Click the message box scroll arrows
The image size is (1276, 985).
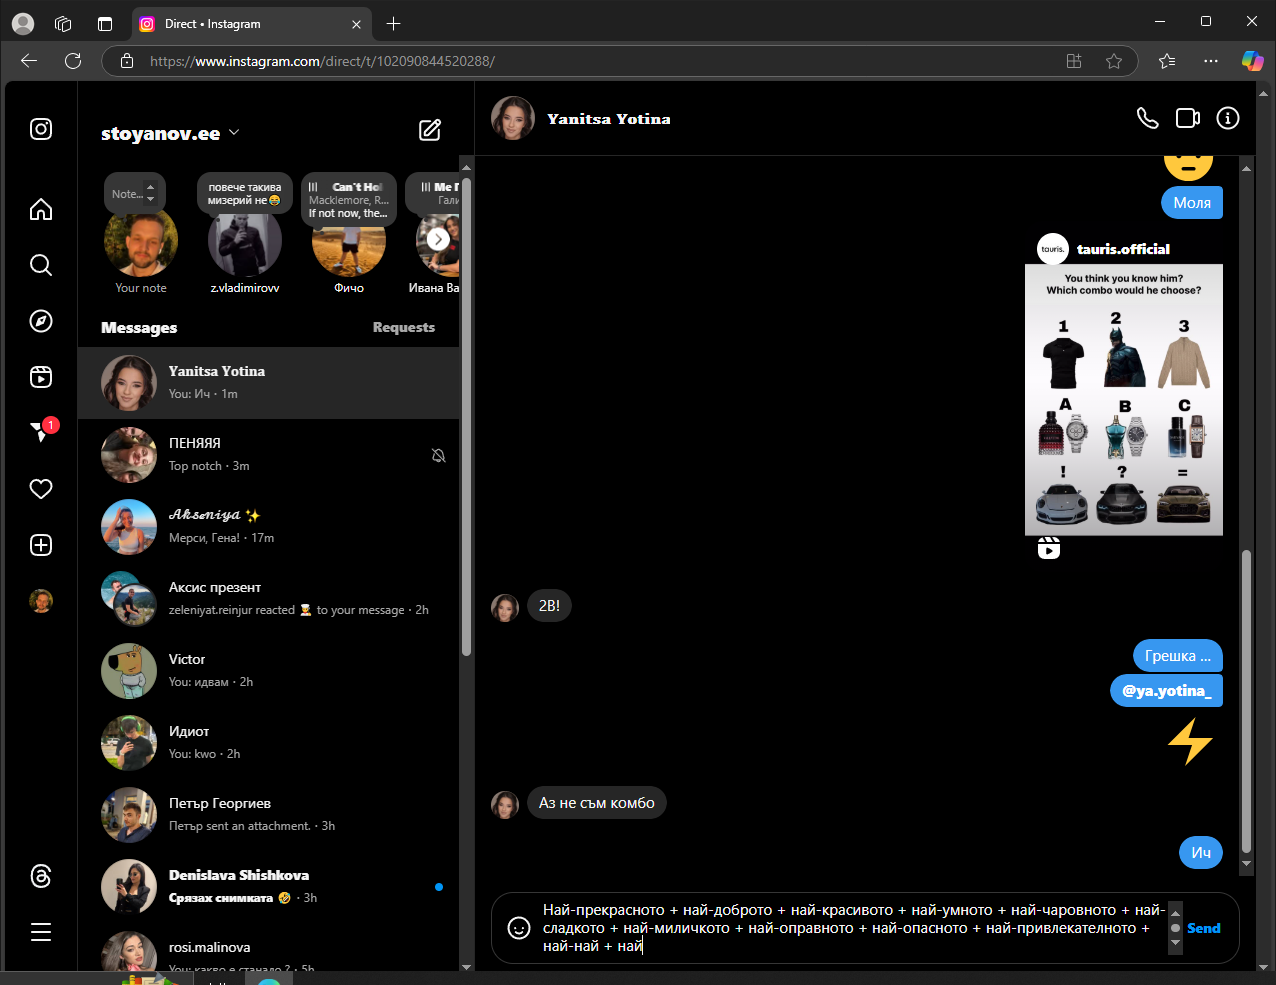1175,928
